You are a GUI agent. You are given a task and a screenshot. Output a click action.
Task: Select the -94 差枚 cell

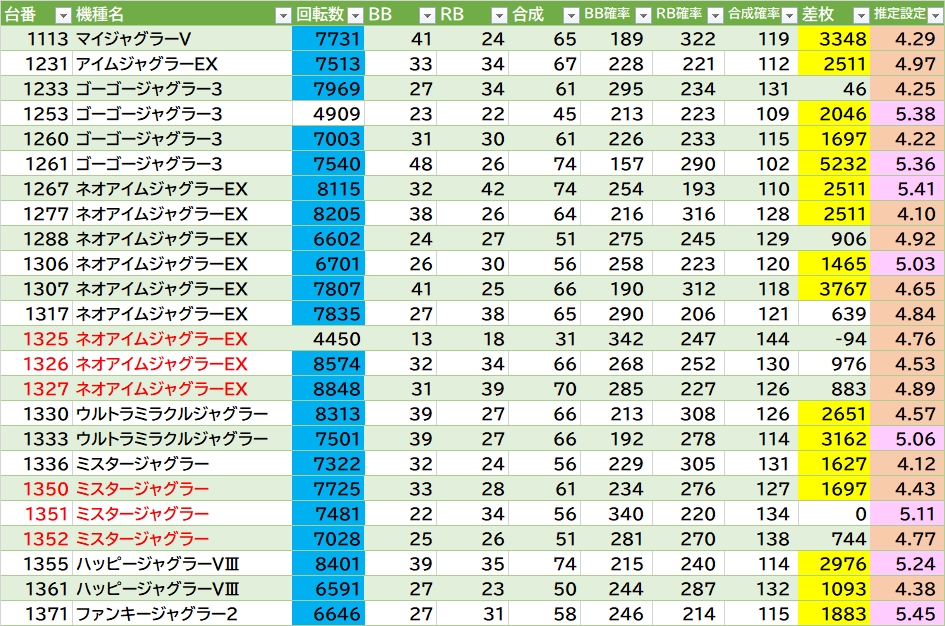pyautogui.click(x=834, y=339)
